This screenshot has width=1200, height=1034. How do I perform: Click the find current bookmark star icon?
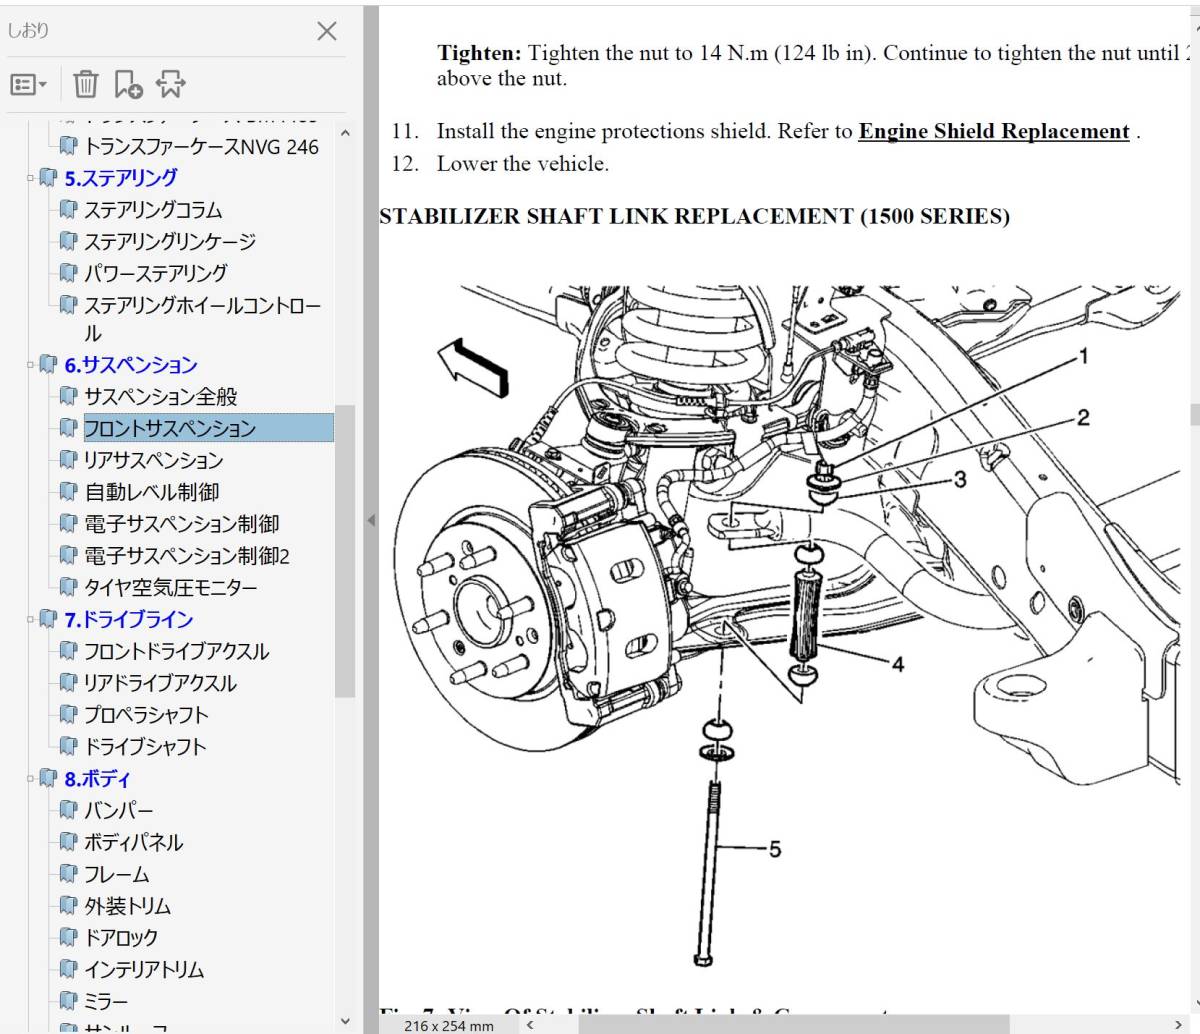(170, 85)
